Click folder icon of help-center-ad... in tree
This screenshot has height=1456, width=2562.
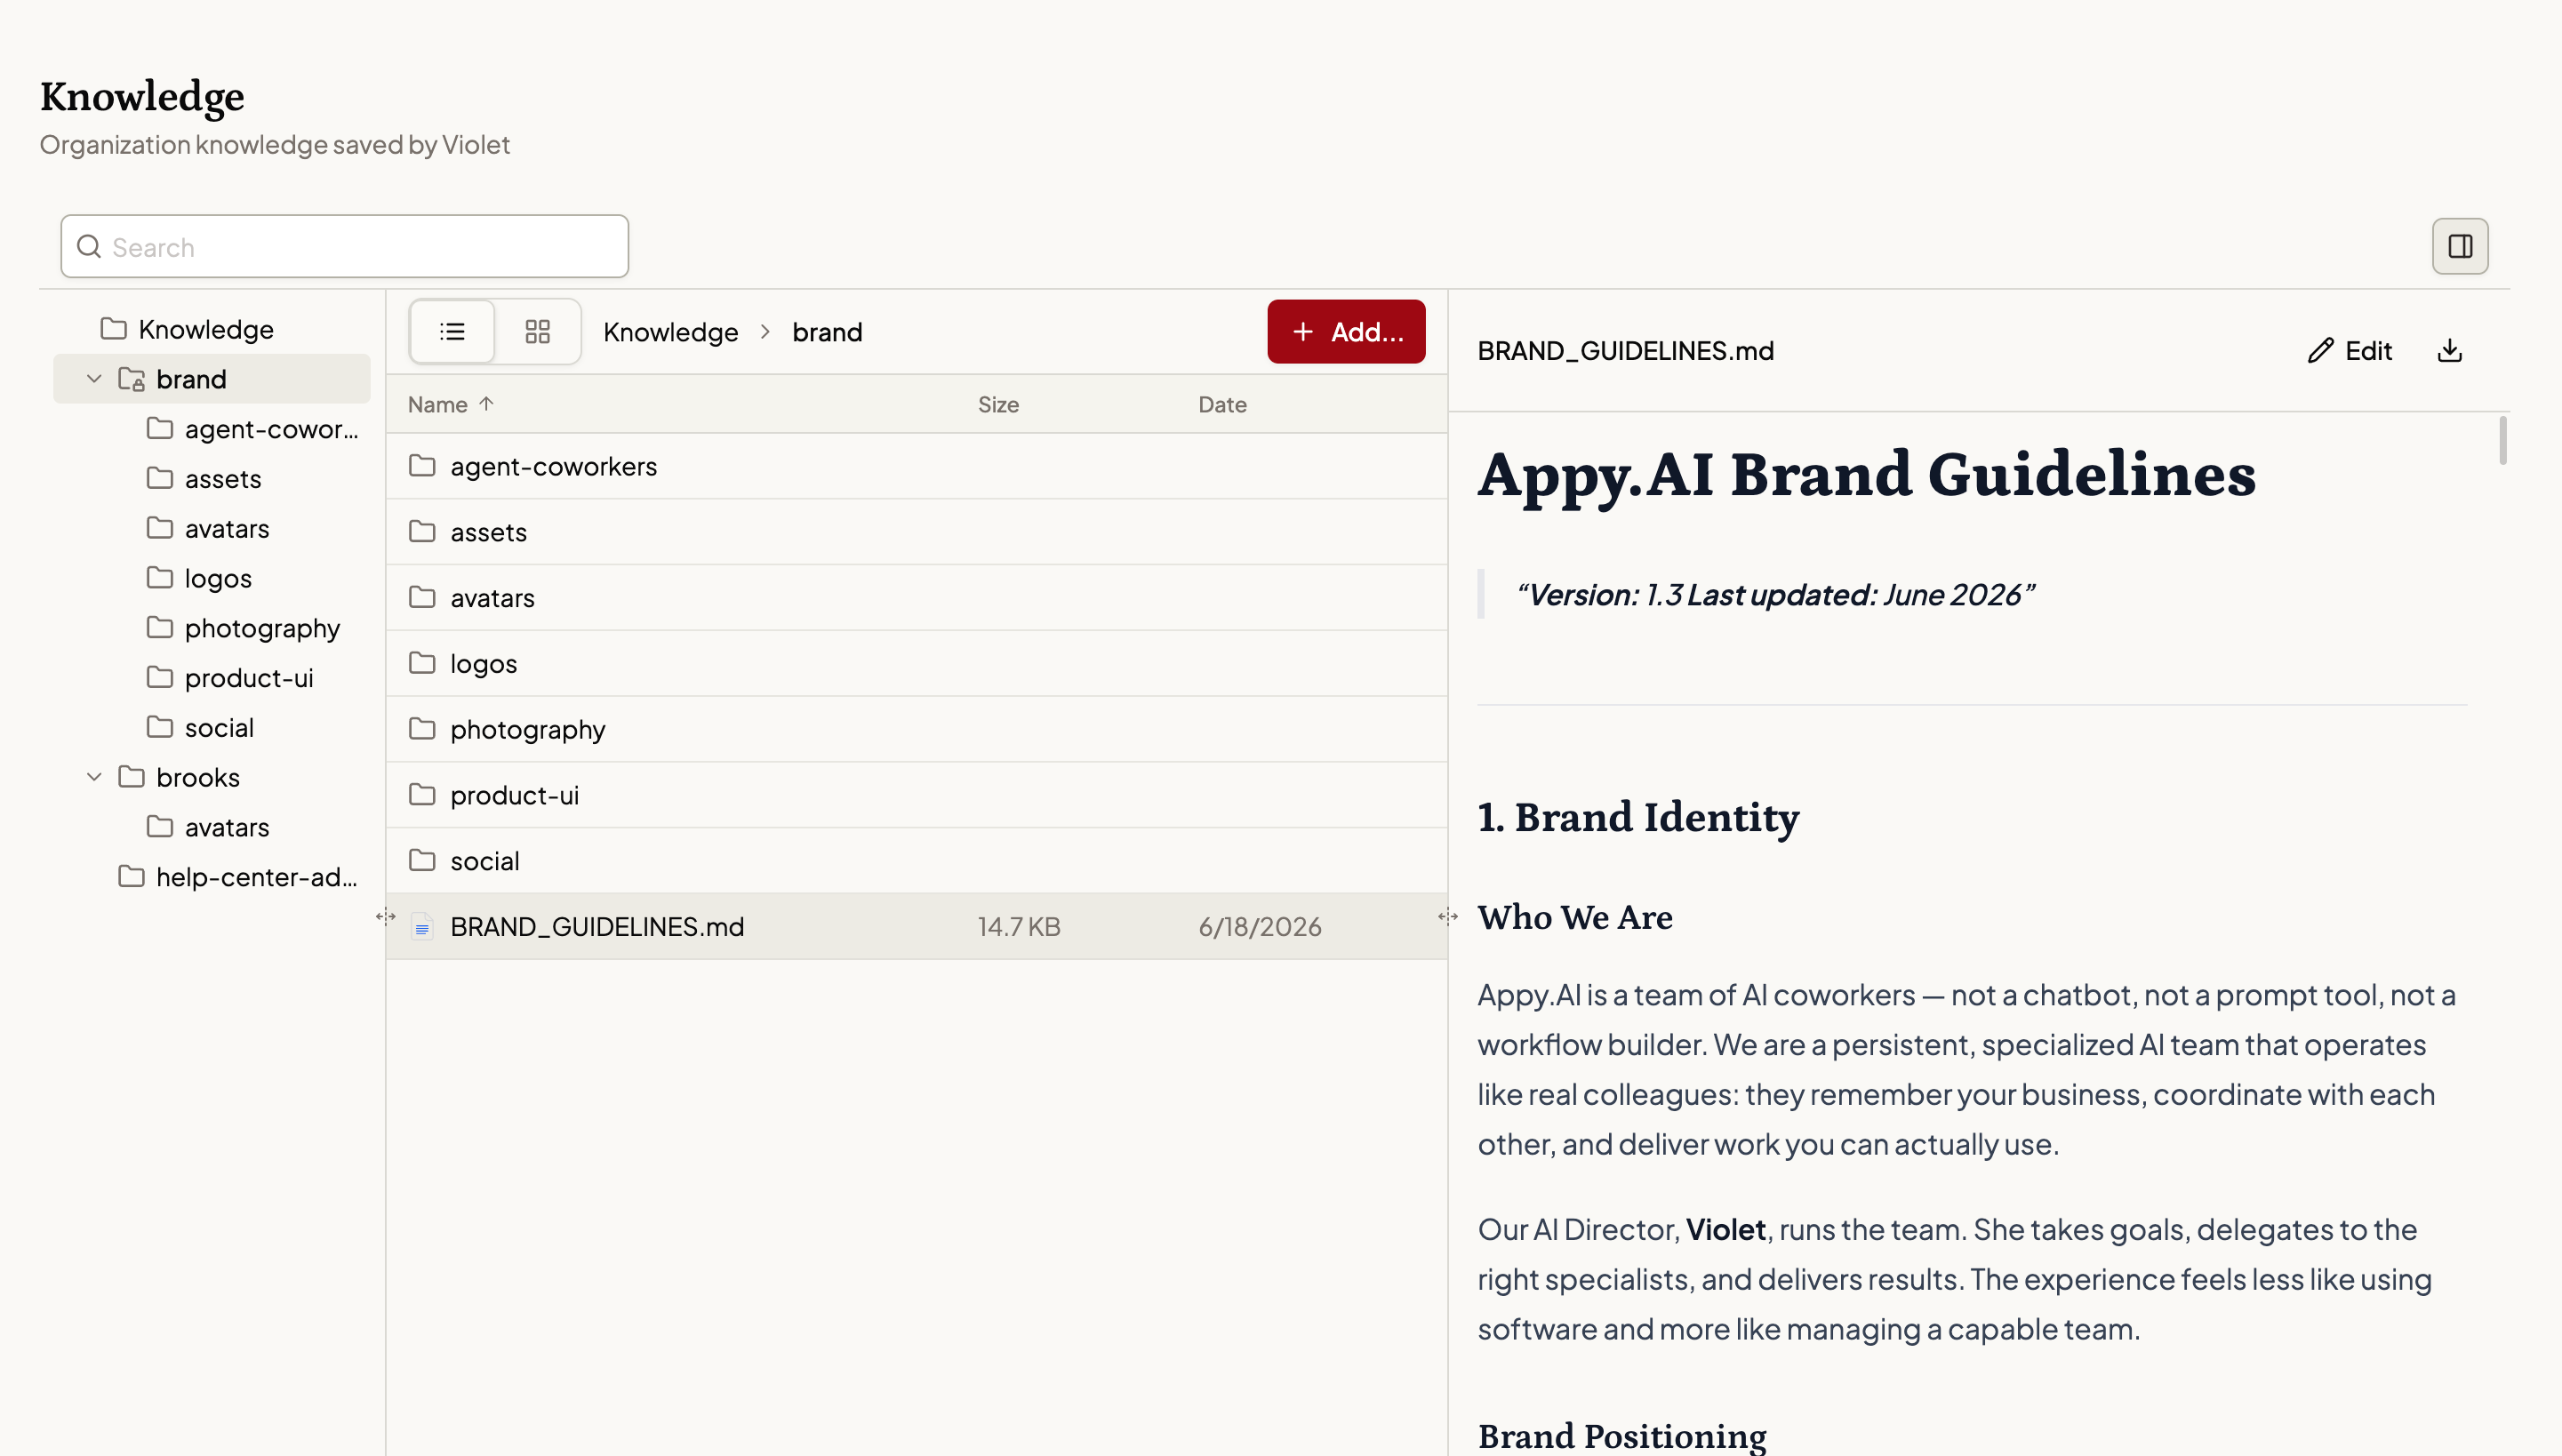(131, 876)
